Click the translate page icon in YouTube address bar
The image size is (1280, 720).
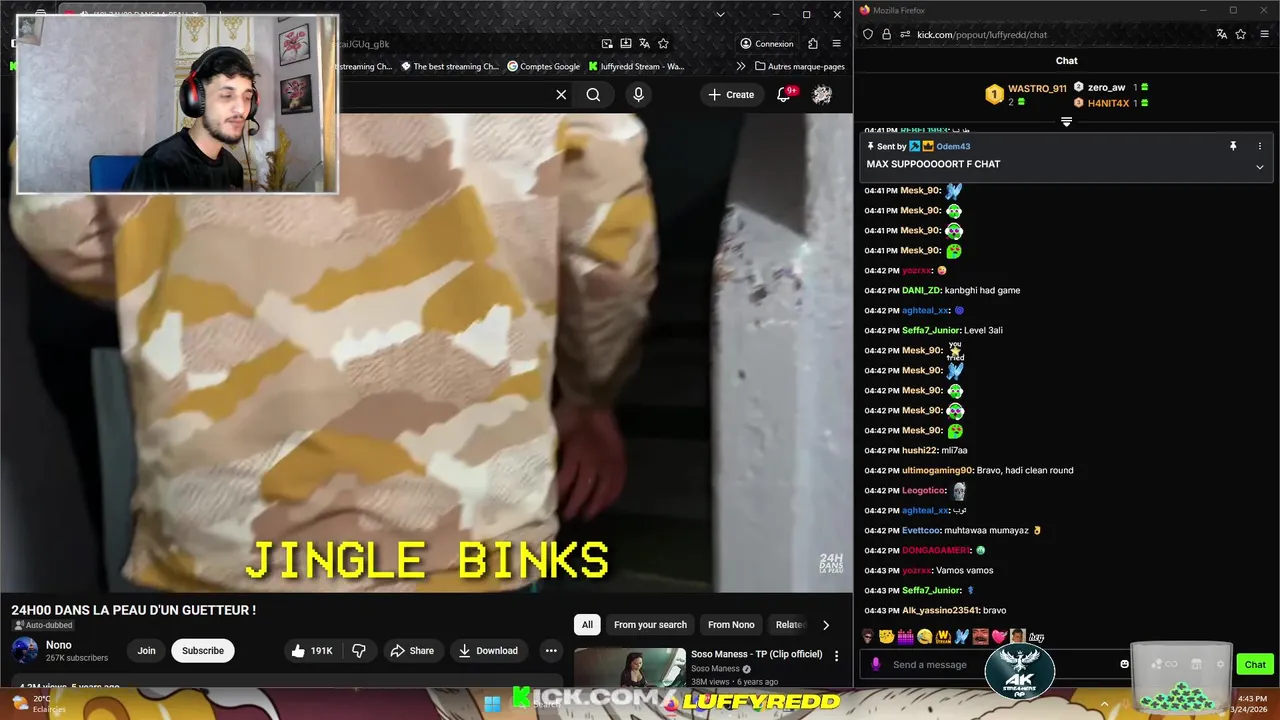[x=644, y=44]
